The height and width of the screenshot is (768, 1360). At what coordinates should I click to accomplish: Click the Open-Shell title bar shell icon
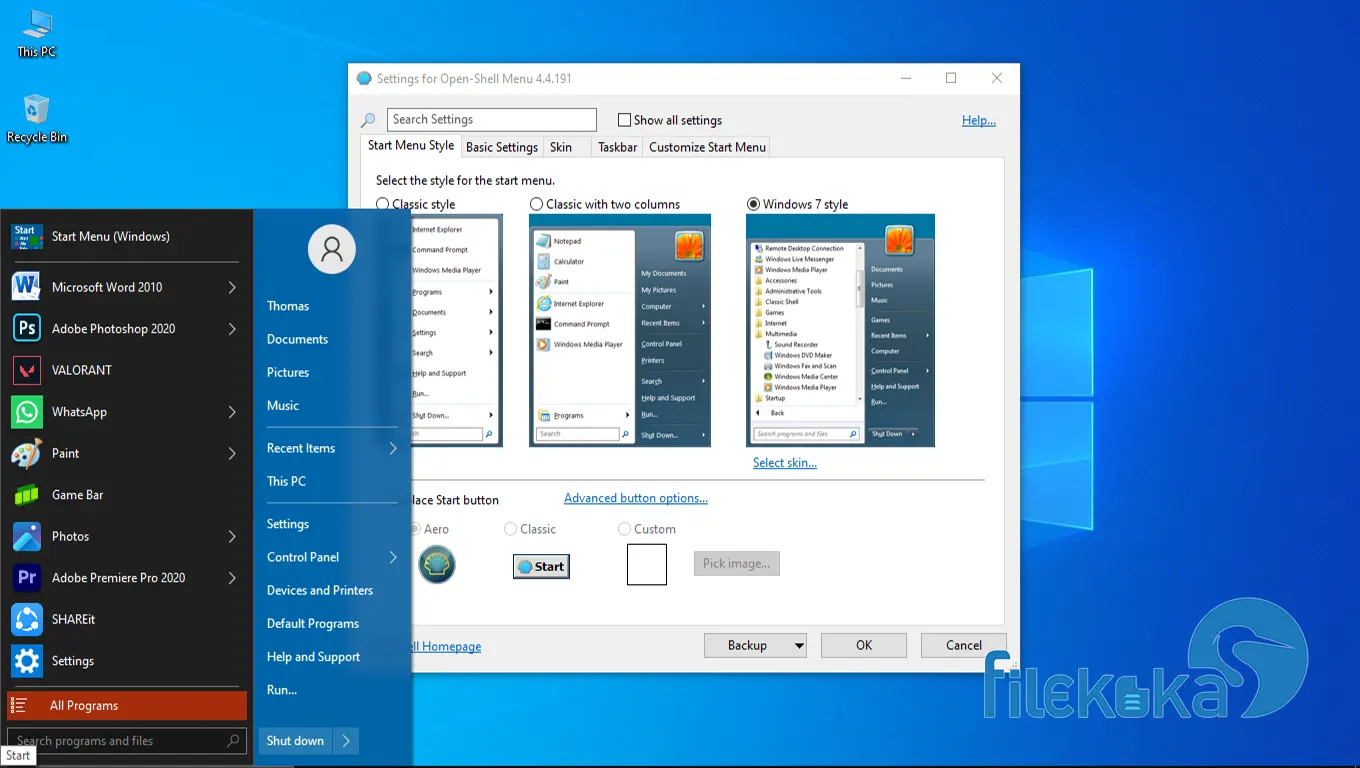[x=364, y=78]
